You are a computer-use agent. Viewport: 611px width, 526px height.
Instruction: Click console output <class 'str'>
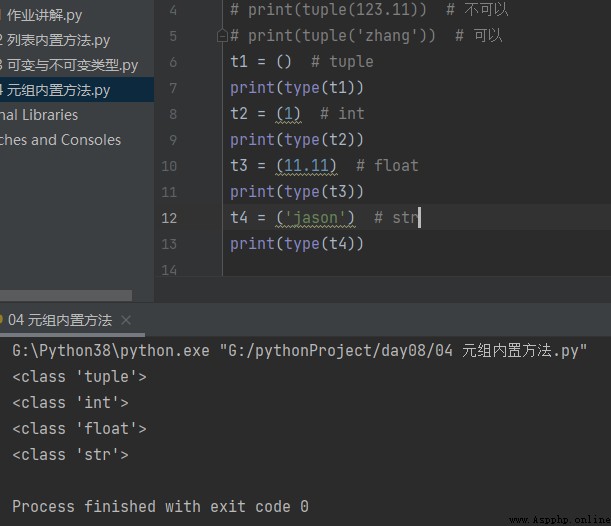tap(71, 455)
